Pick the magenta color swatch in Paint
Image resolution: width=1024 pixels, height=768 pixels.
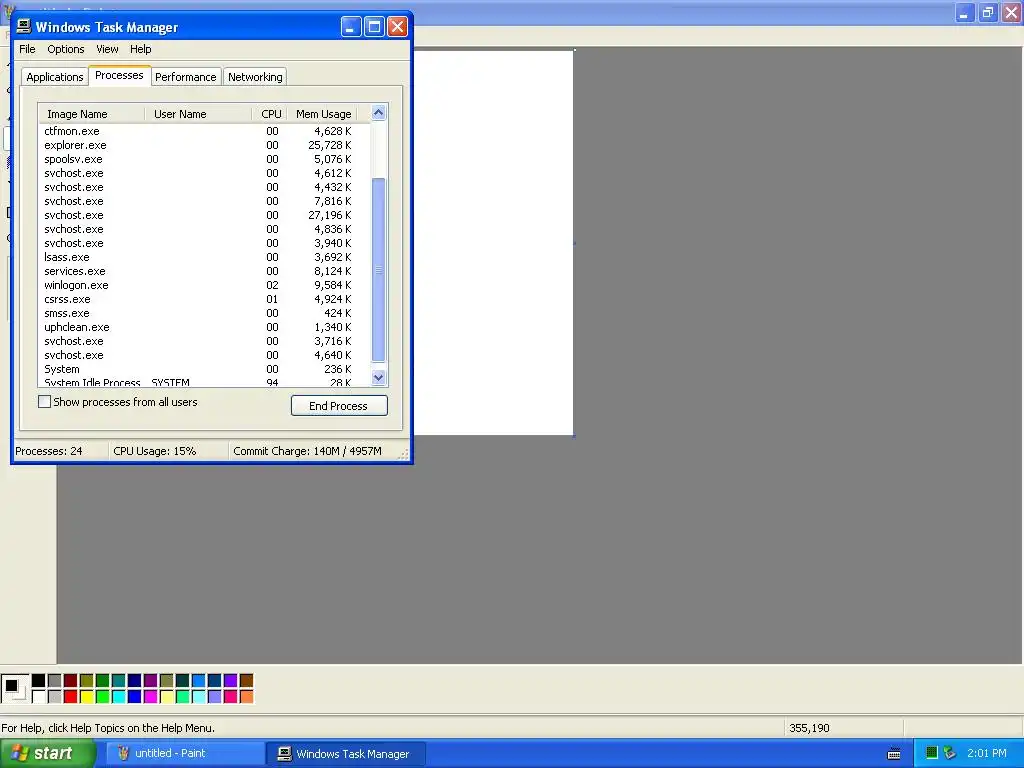(x=150, y=697)
